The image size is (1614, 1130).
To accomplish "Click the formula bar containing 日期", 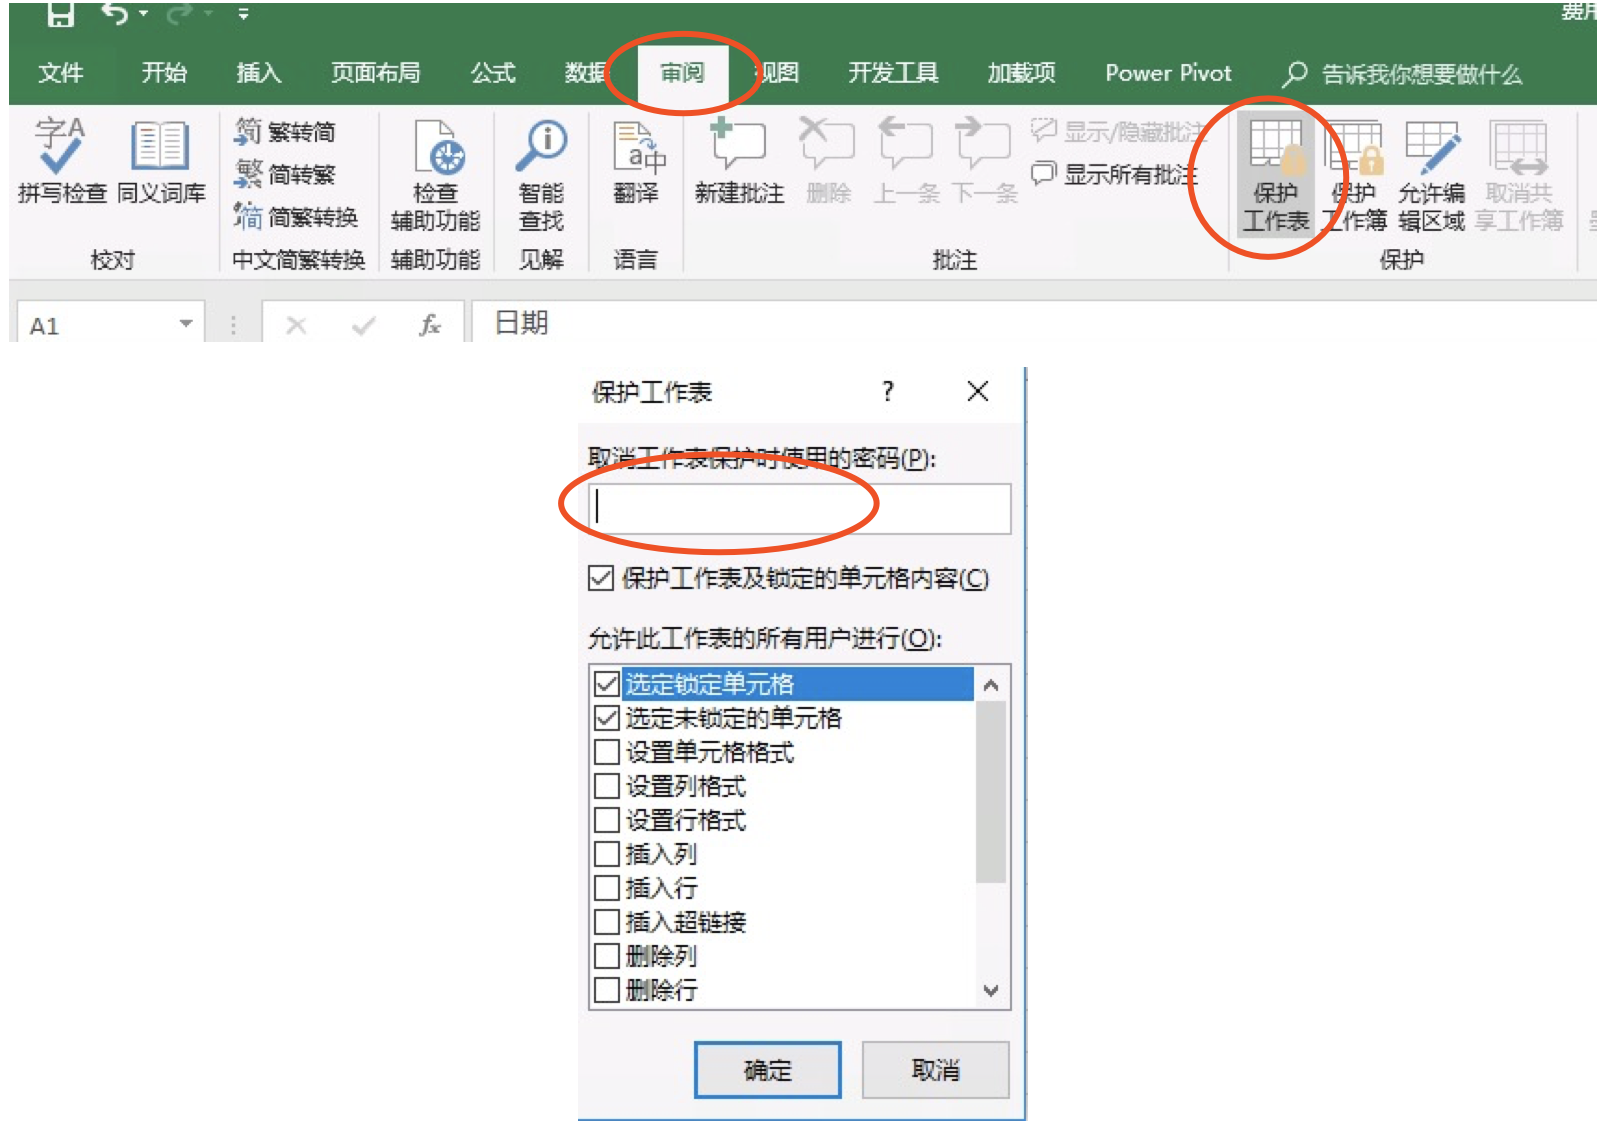I will tap(1033, 323).
